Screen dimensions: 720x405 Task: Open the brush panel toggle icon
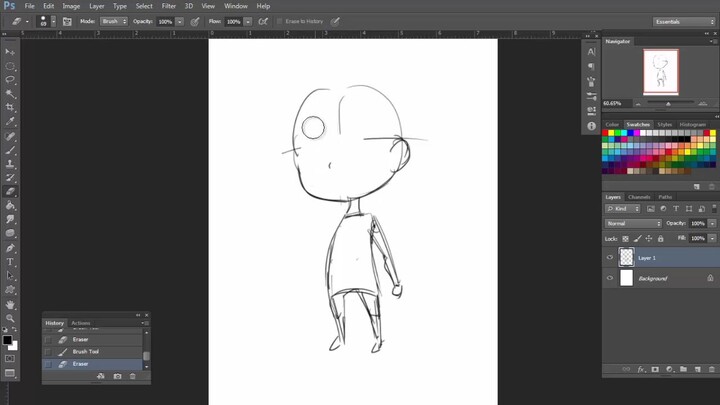click(67, 22)
